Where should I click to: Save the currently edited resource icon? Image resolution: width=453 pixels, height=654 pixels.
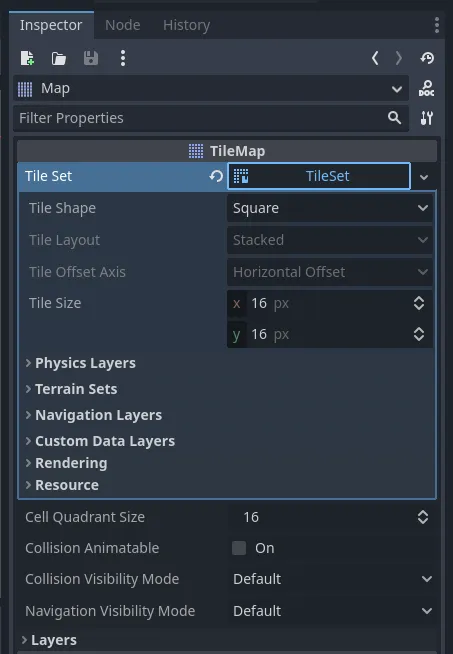[x=91, y=58]
